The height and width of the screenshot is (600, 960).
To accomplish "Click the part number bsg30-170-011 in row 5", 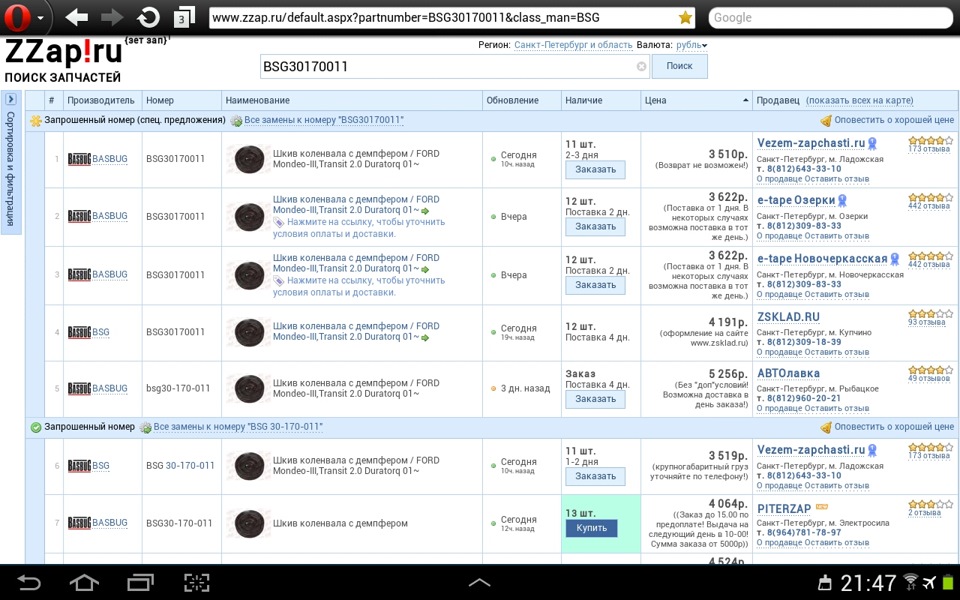I will (x=178, y=389).
